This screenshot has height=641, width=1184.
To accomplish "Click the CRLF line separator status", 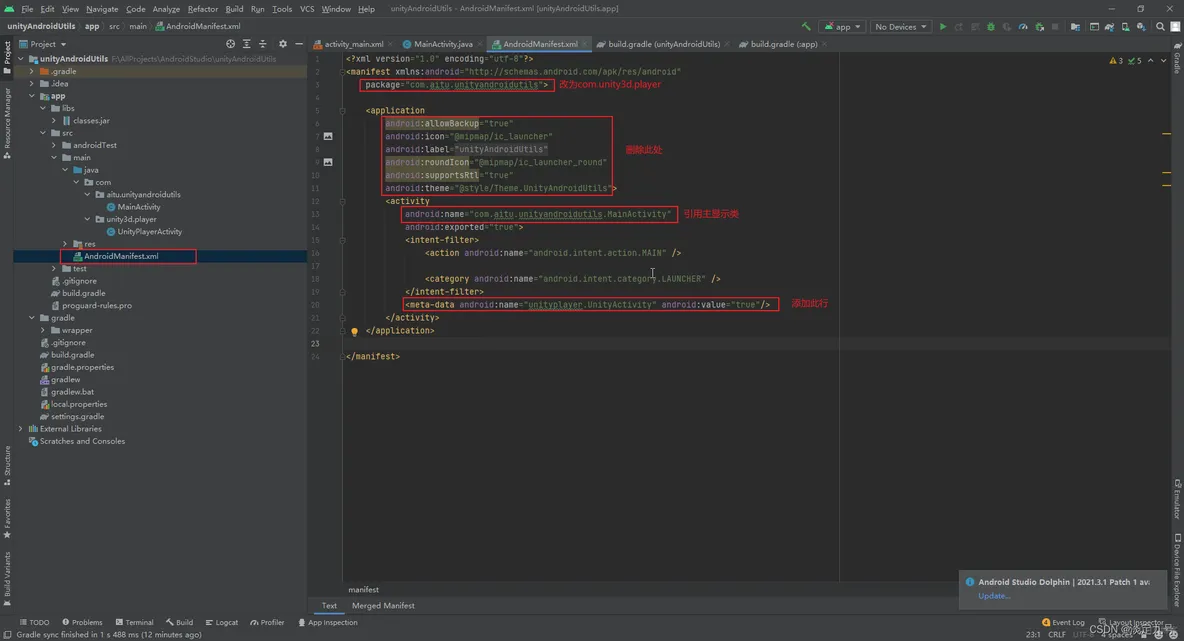I will point(1057,635).
